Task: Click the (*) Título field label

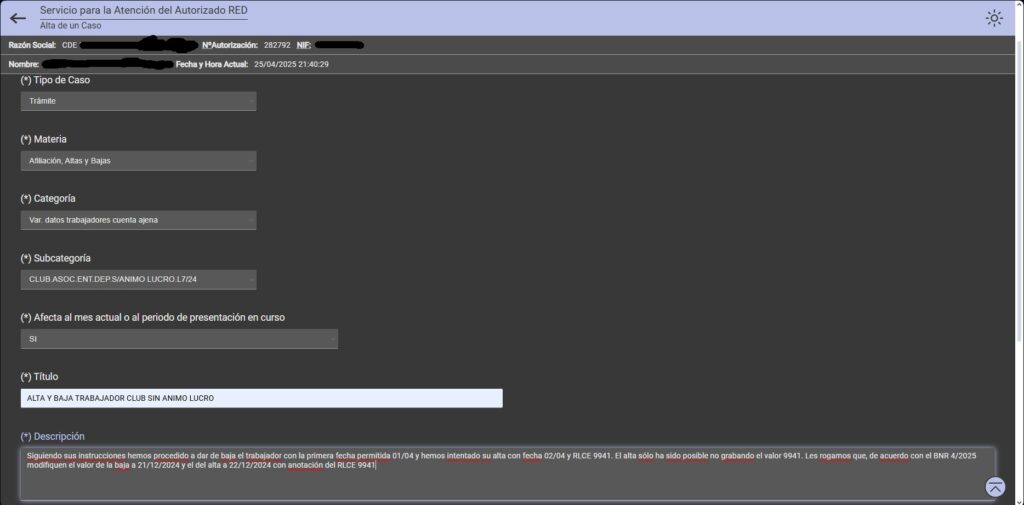Action: click(x=40, y=377)
